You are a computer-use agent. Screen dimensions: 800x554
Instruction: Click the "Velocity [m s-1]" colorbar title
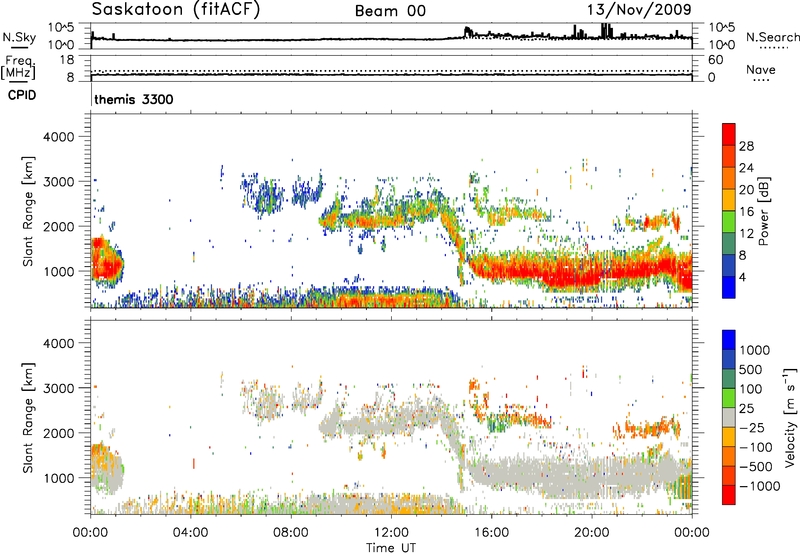click(x=790, y=417)
